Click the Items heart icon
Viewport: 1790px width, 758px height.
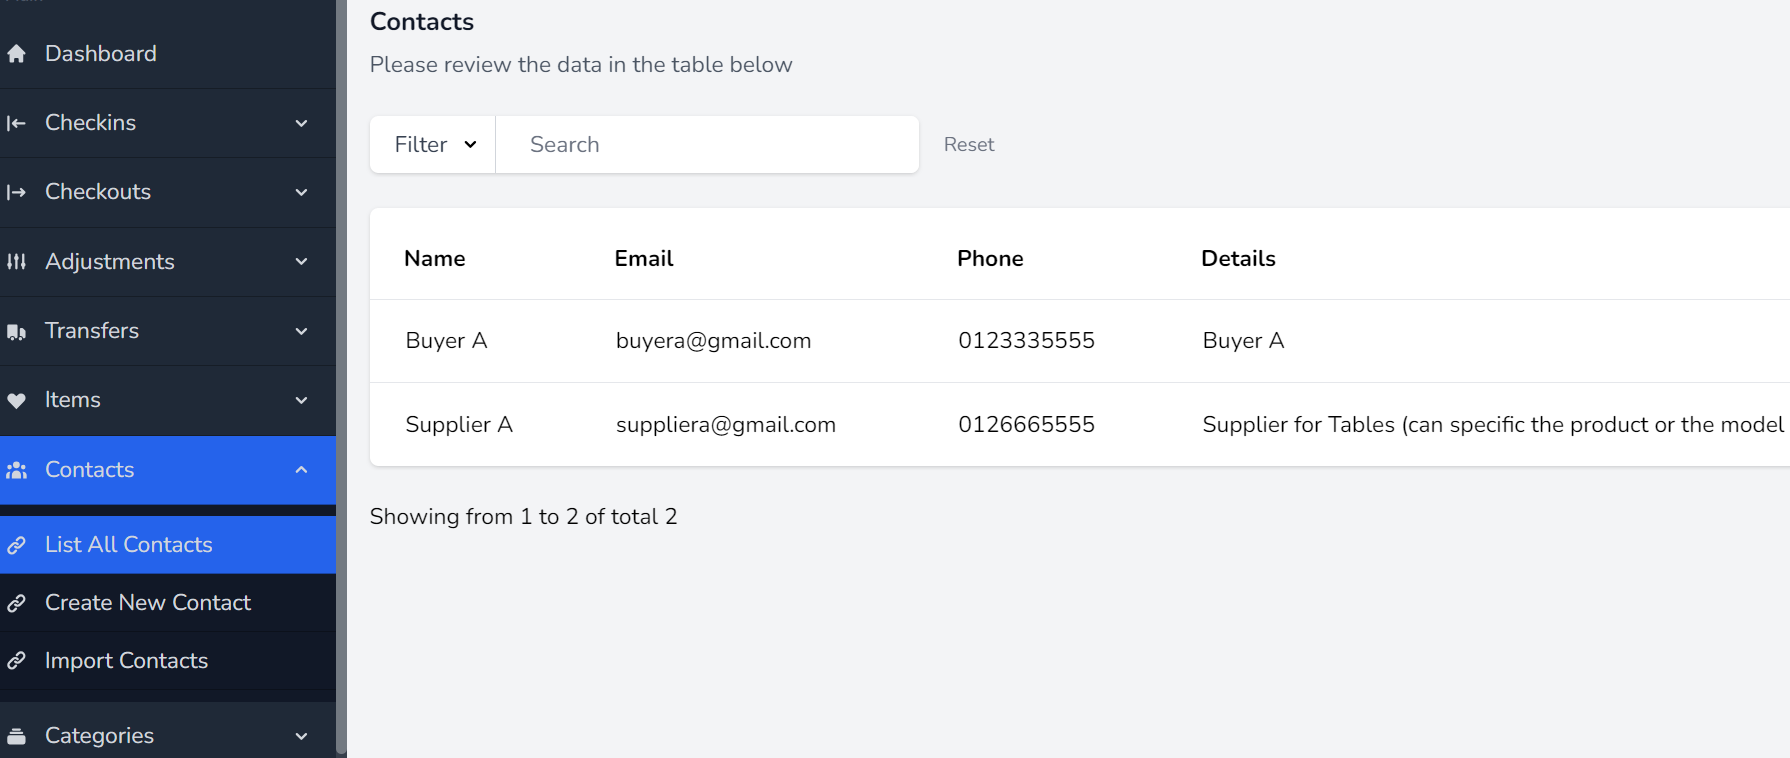[16, 400]
